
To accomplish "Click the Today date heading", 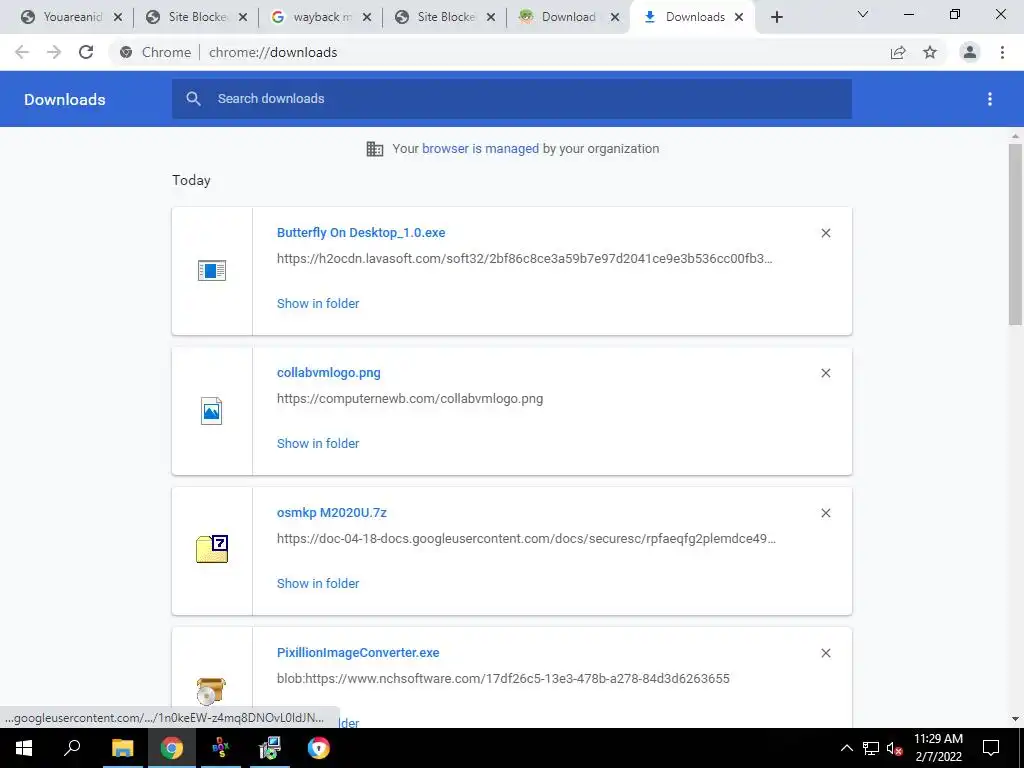I will coord(191,180).
